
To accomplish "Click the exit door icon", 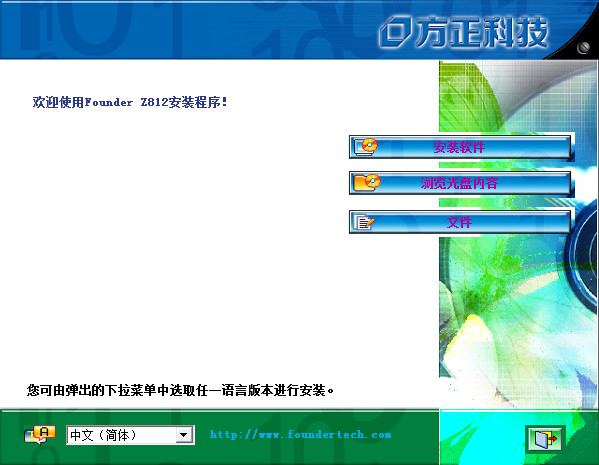I will tap(545, 439).
